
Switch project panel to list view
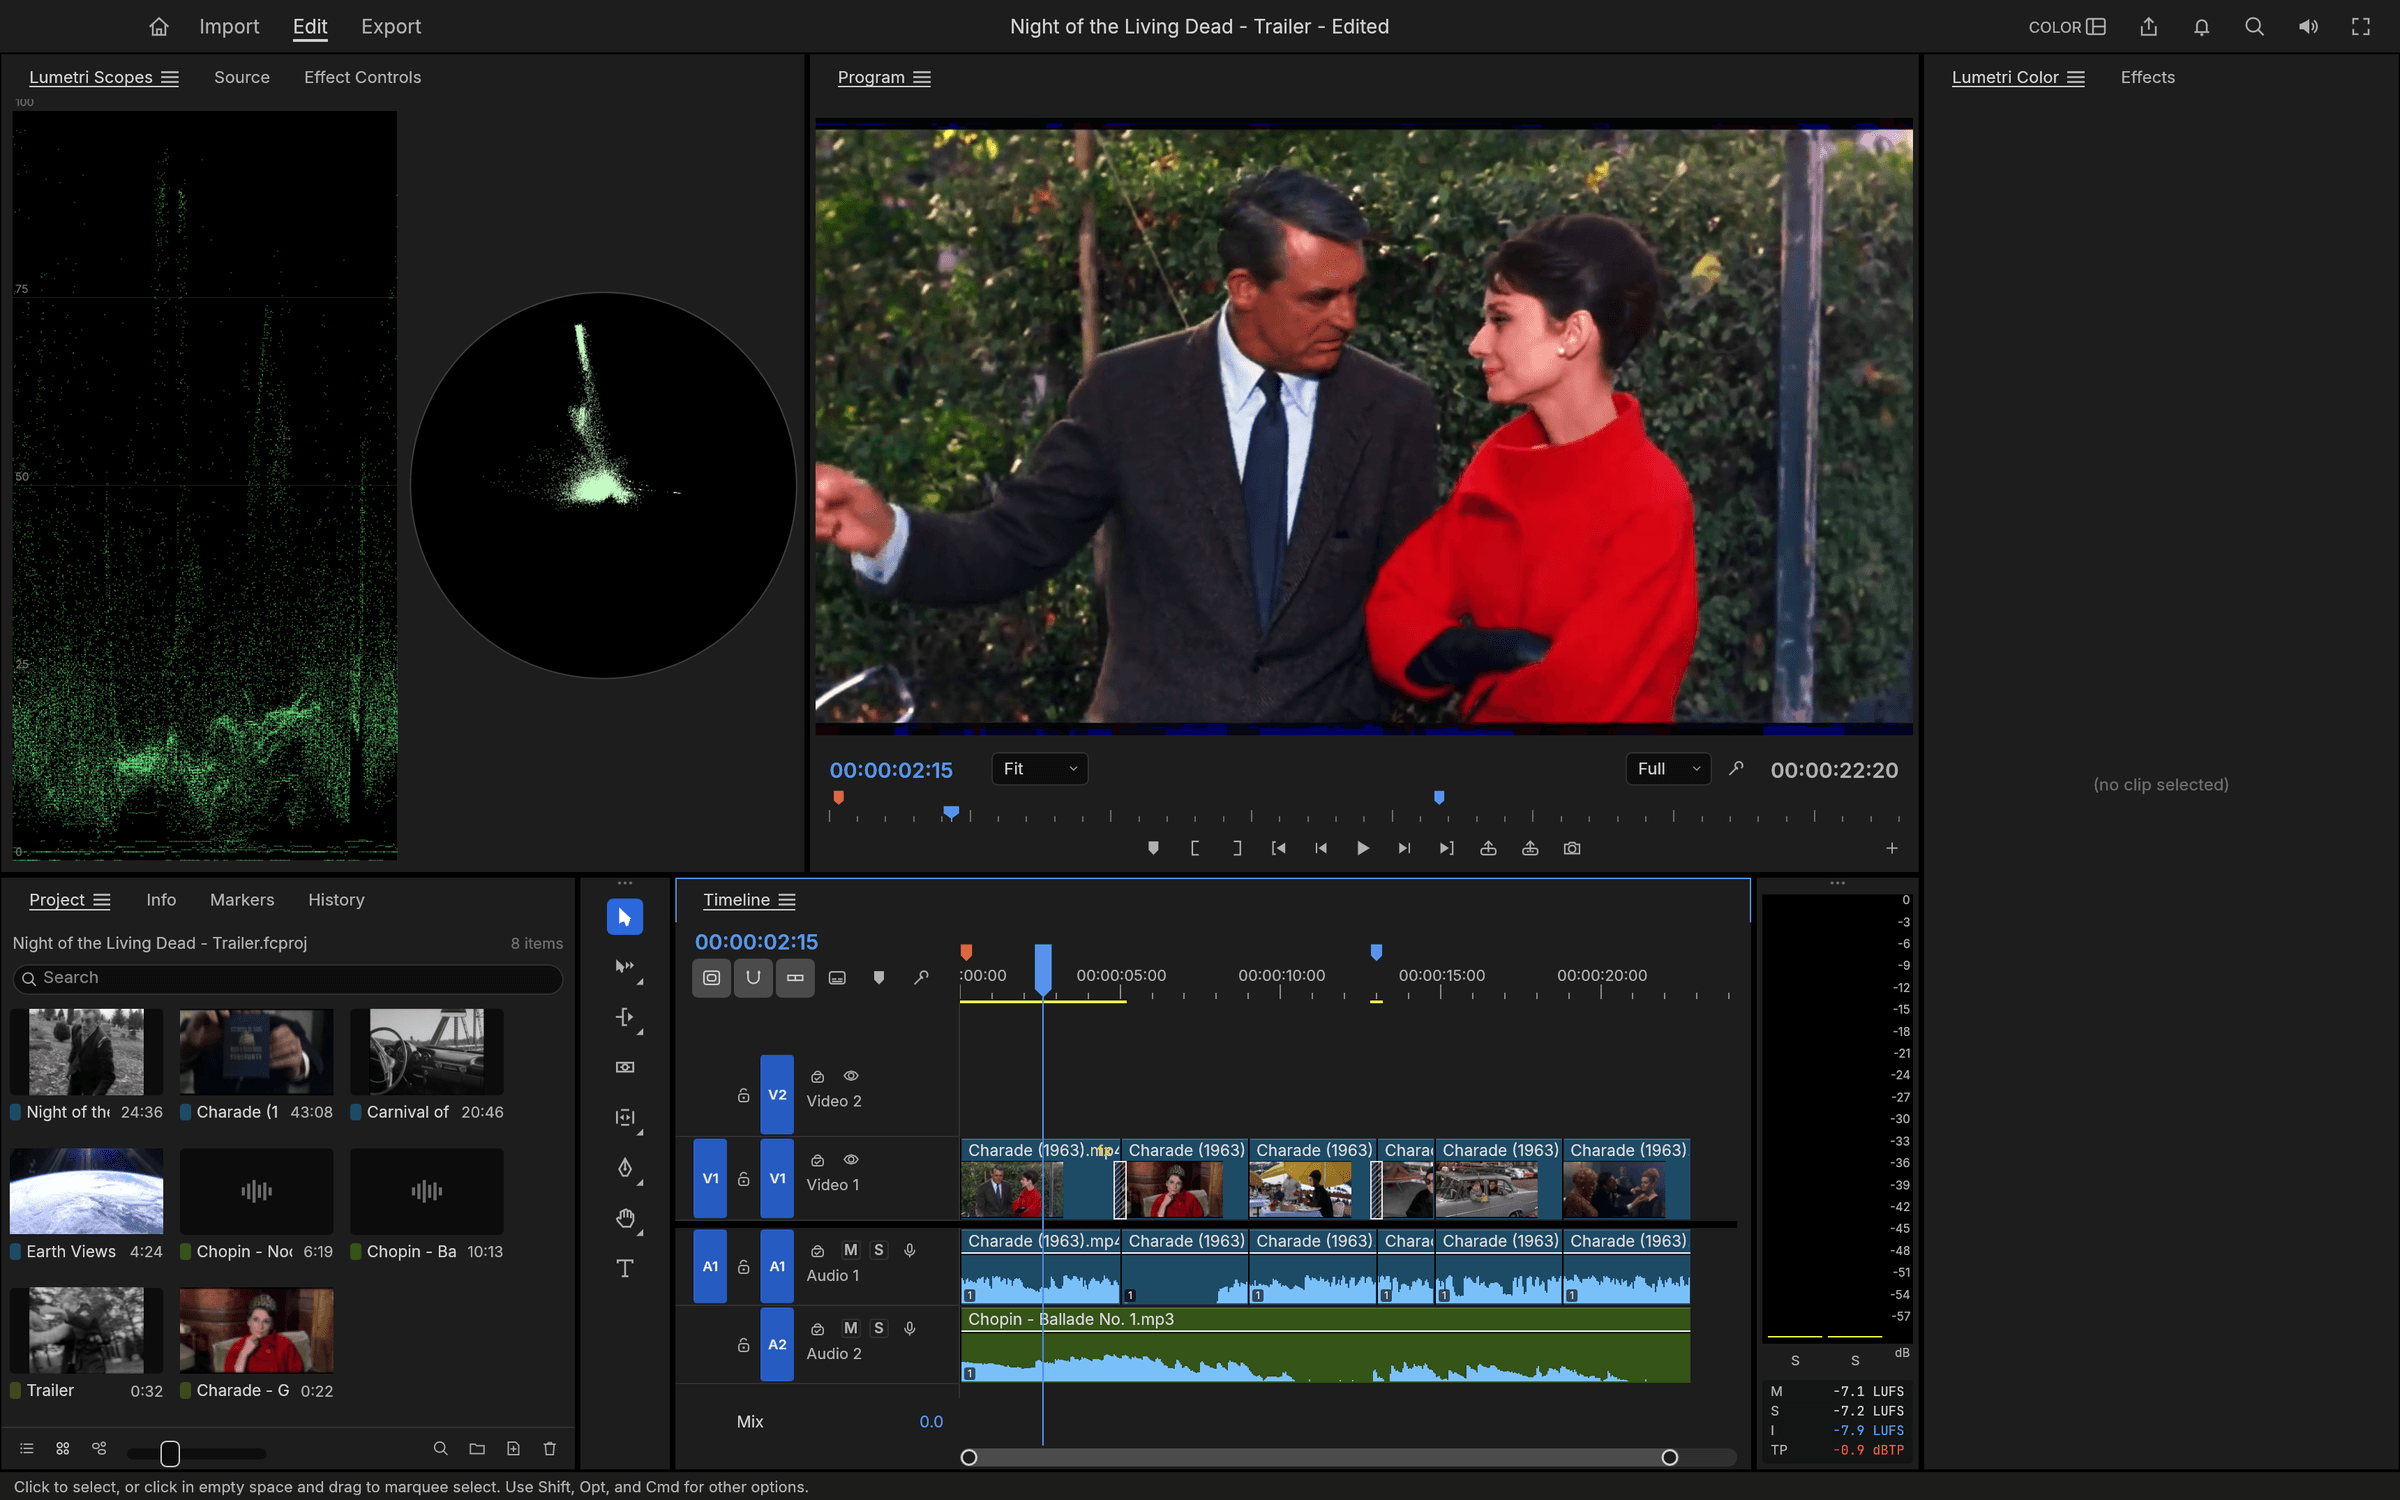27,1448
